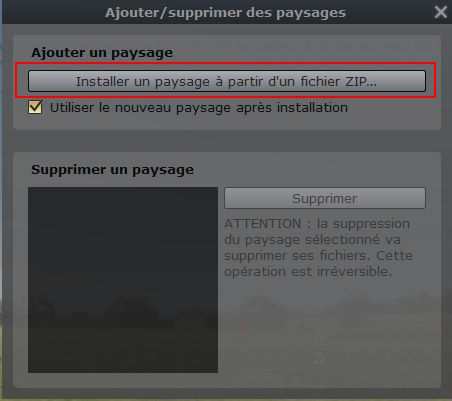The width and height of the screenshot is (452, 401).
Task: Click the gap between the add and delete panels
Action: (227, 141)
